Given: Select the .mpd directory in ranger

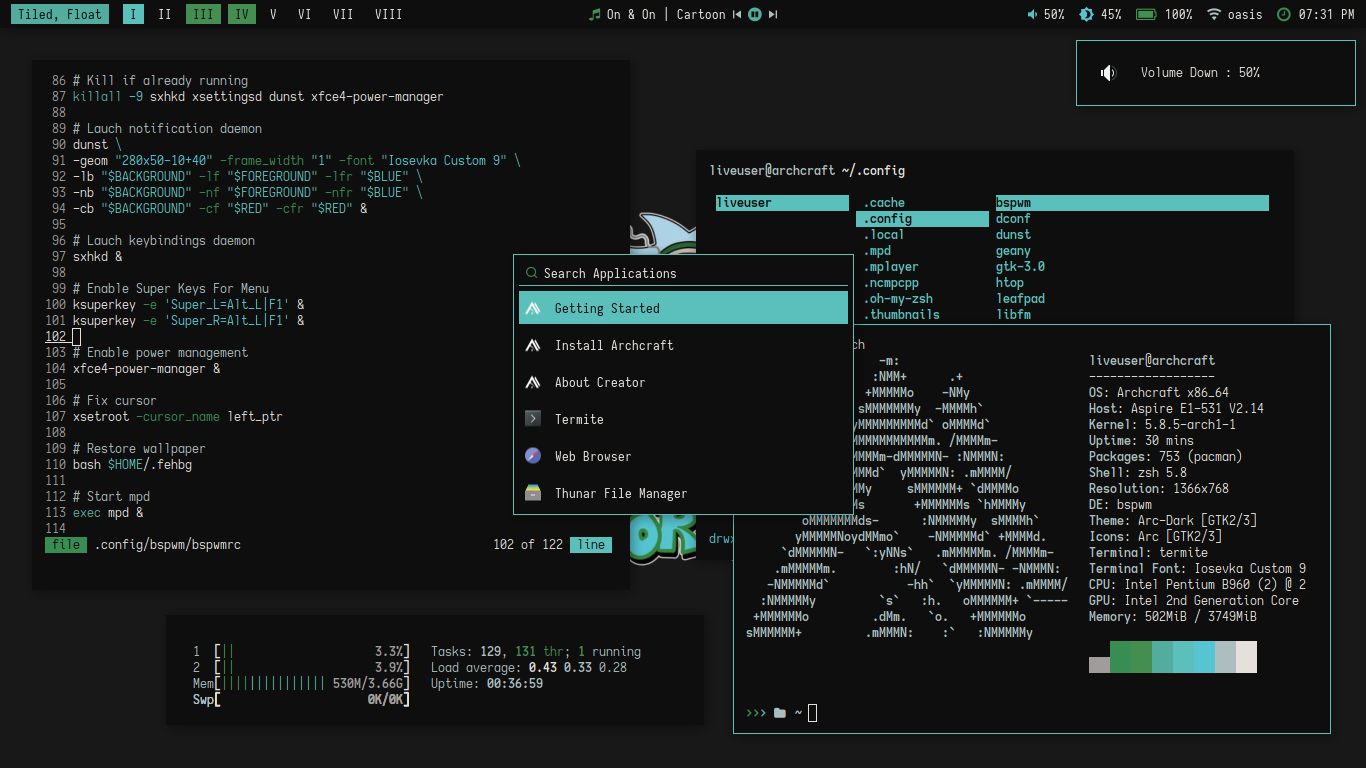Looking at the screenshot, I should coord(877,251).
